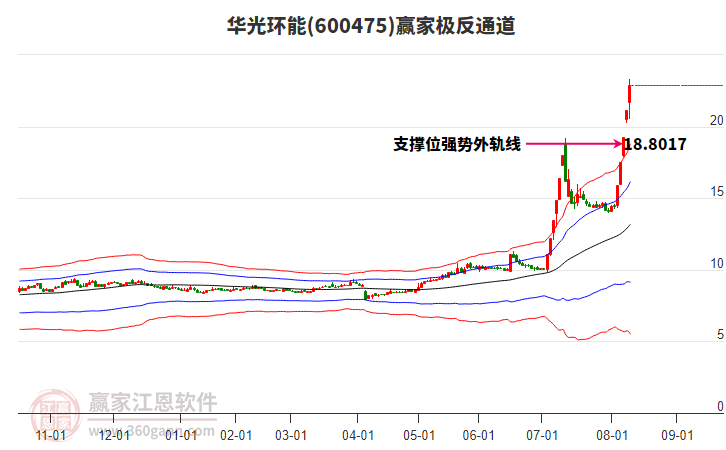Click the annotation label 支撑位强势外轨线
The height and width of the screenshot is (450, 726).
click(x=457, y=144)
